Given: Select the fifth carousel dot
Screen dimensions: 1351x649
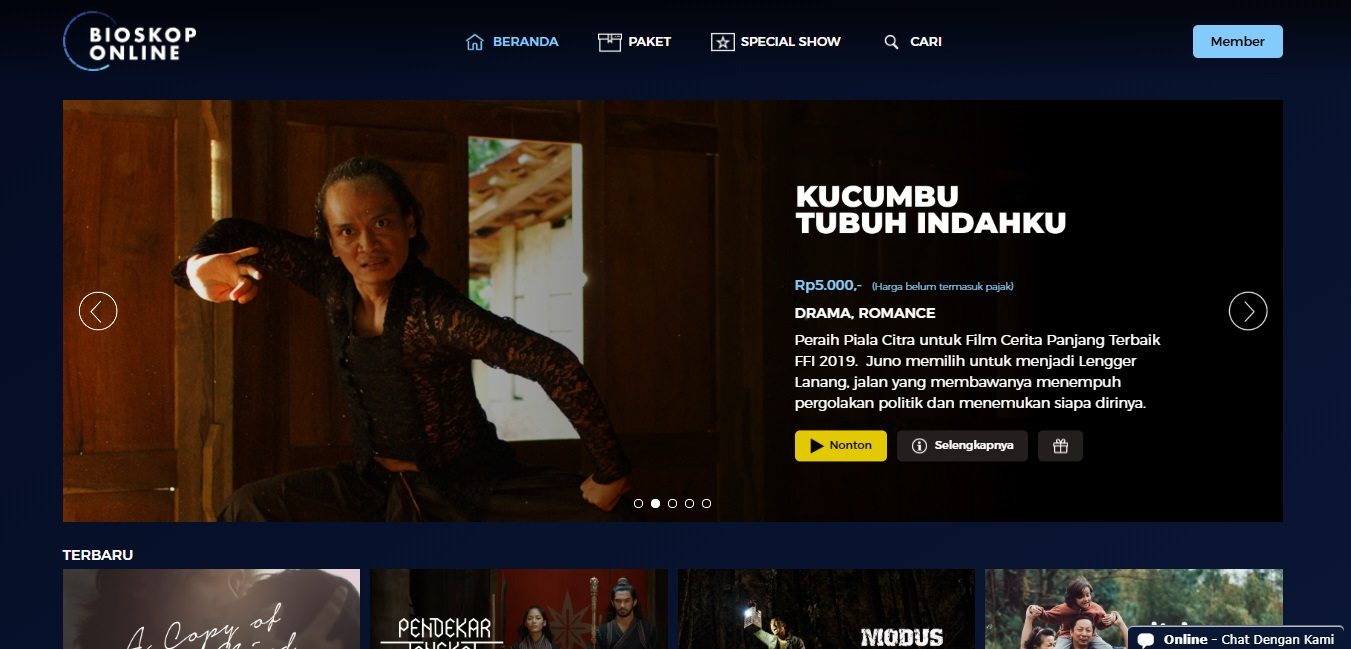Looking at the screenshot, I should click(706, 503).
